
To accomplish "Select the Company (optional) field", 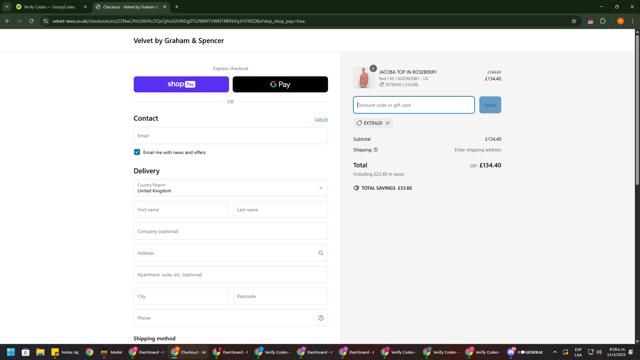I will 231,231.
